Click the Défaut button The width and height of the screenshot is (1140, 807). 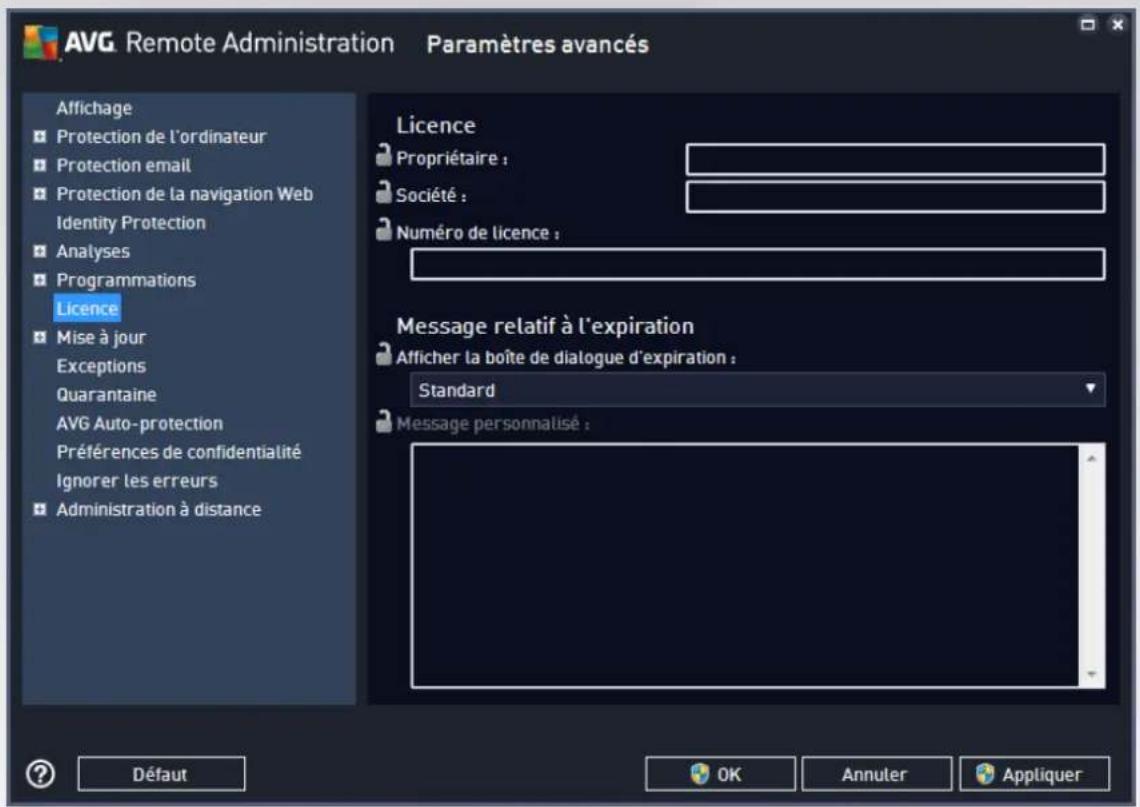click(161, 774)
